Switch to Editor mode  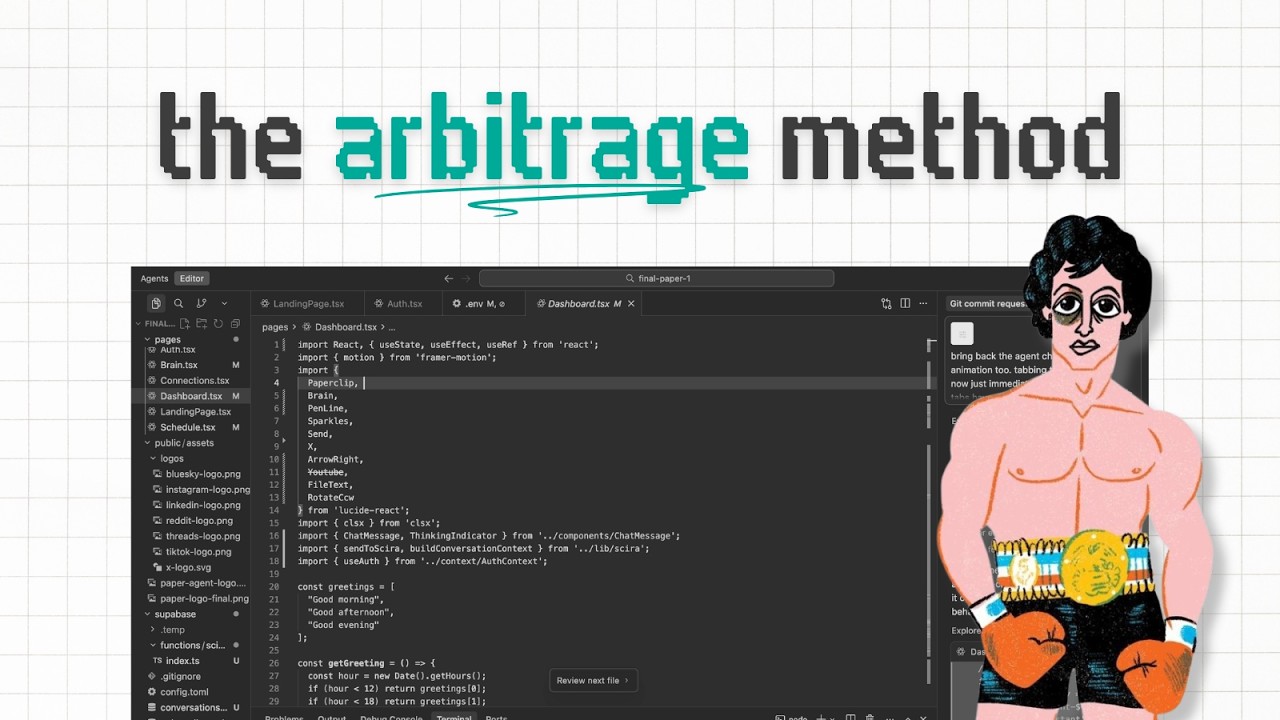point(191,279)
